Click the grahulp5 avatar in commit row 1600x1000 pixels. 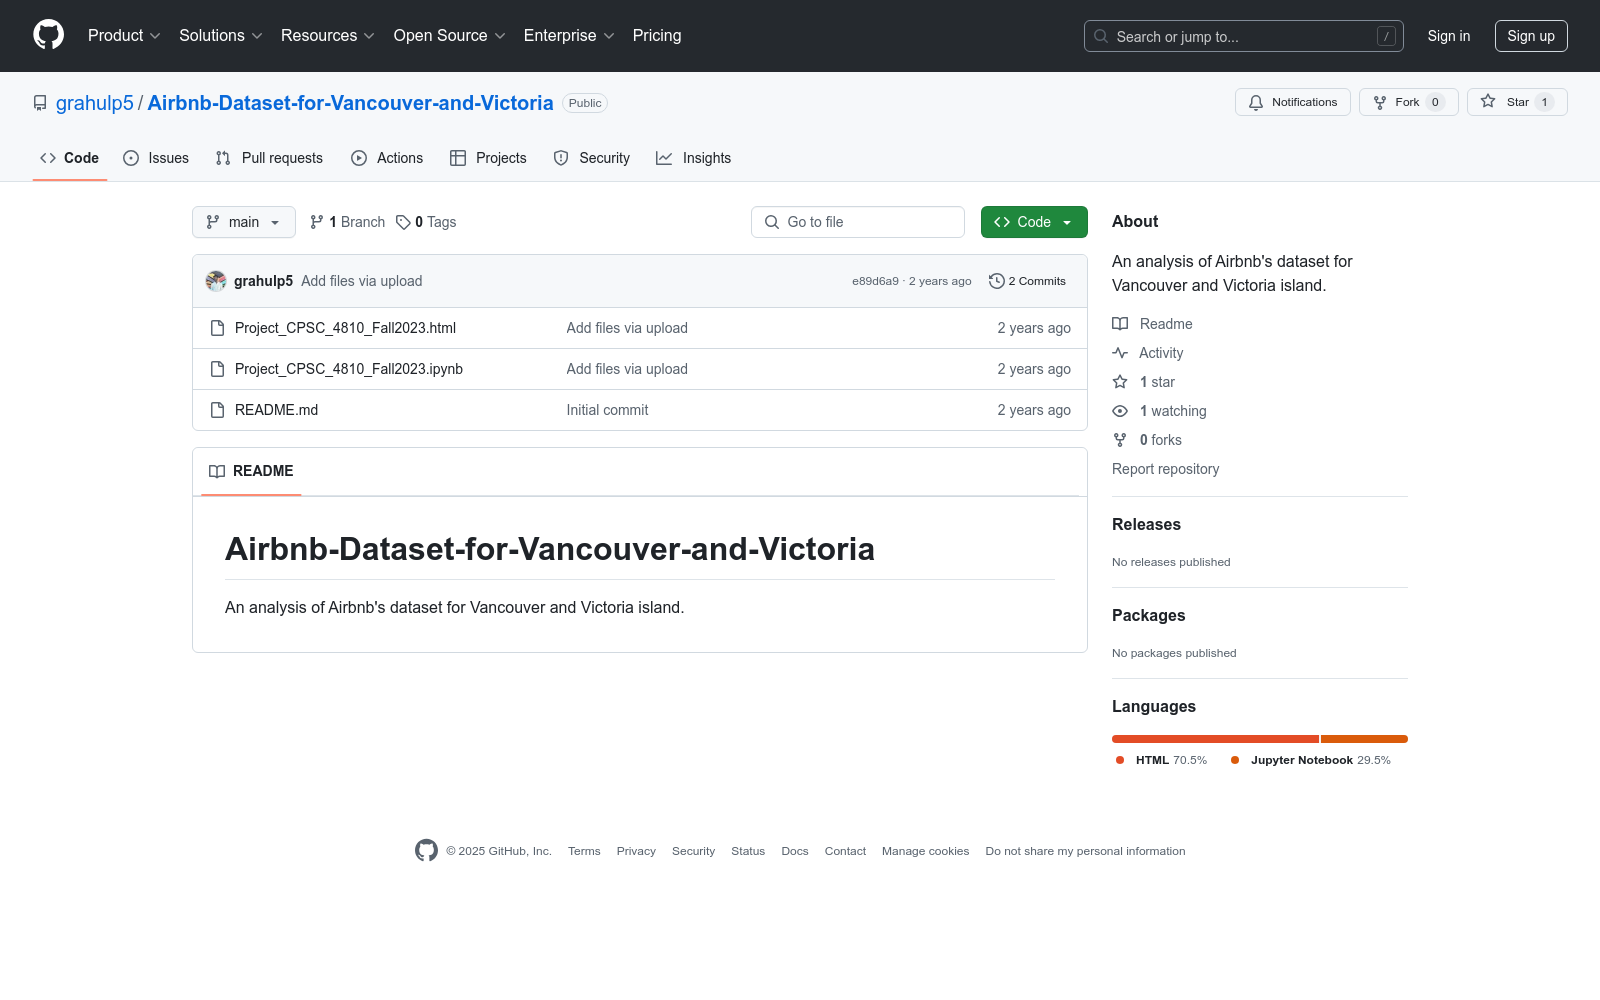pos(216,281)
